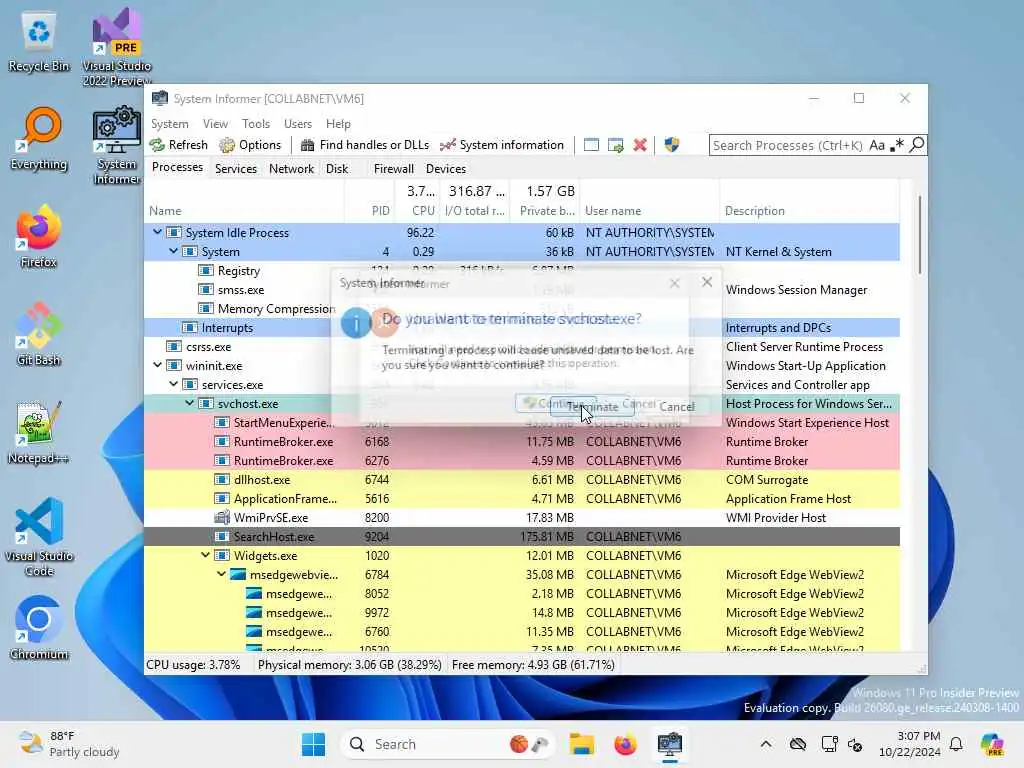The image size is (1024, 768).
Task: Click the magnifier icon in process search box
Action: point(917,144)
